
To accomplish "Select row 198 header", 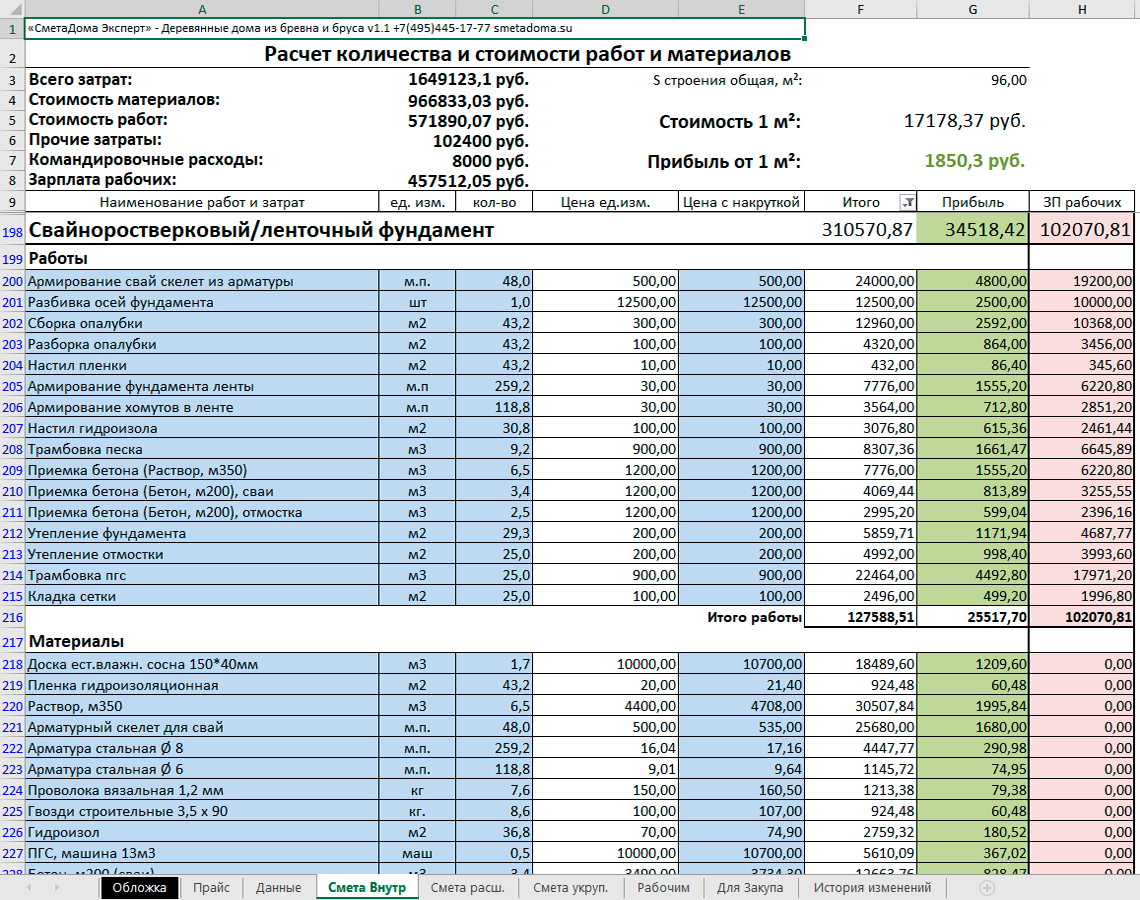I will 12,231.
